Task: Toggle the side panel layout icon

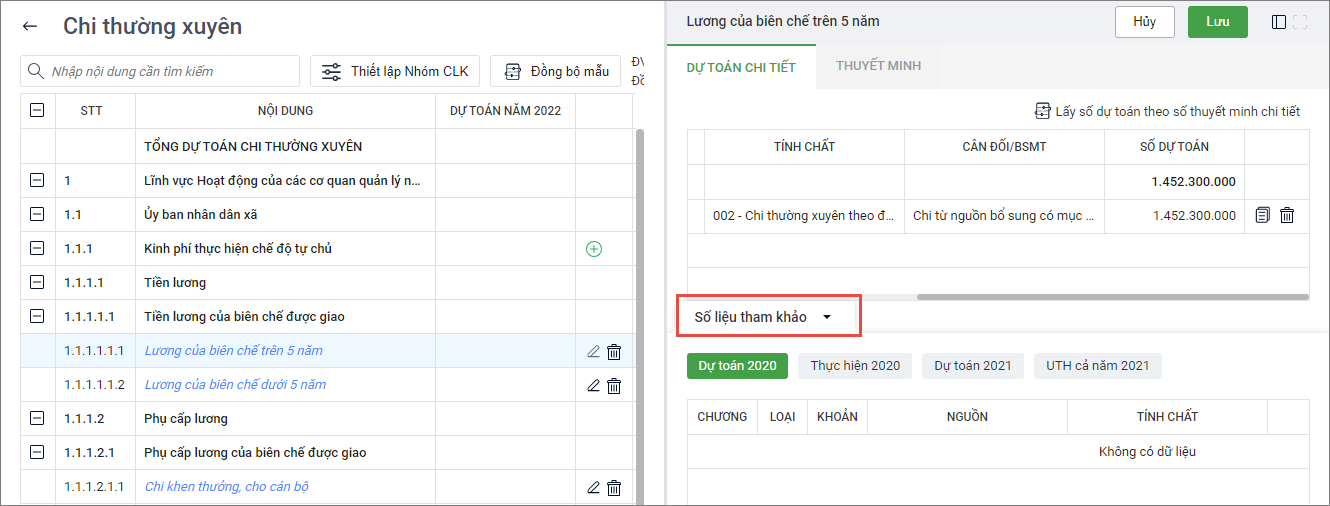Action: click(x=1279, y=22)
